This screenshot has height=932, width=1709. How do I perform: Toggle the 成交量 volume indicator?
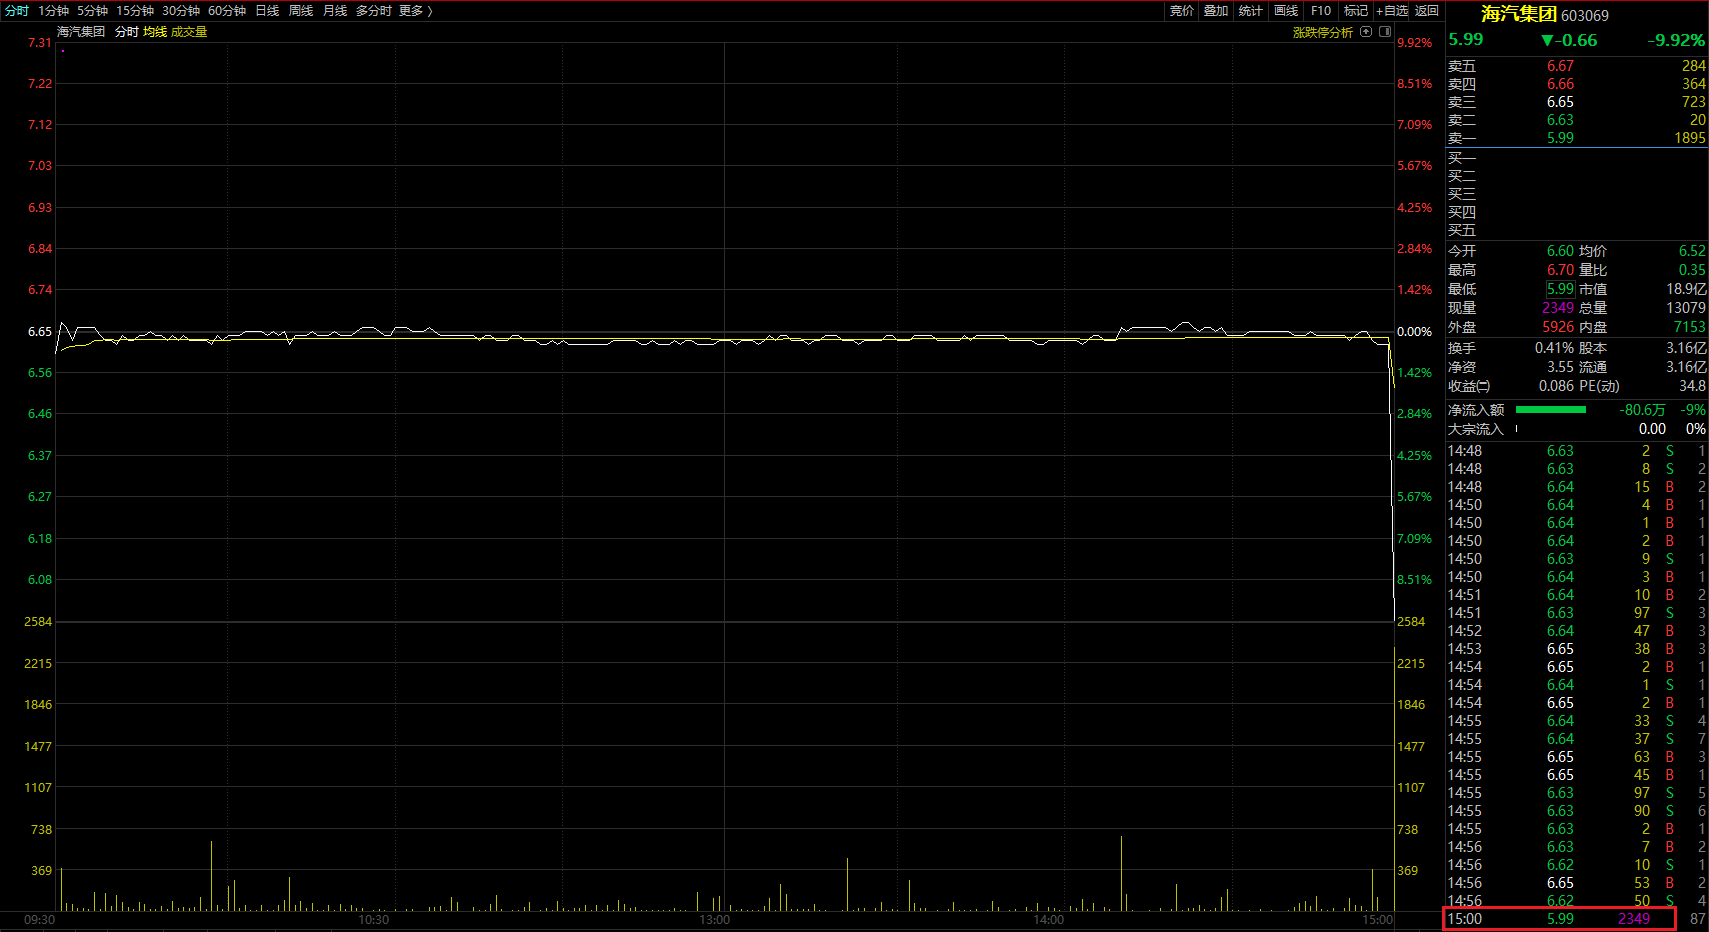coord(189,32)
